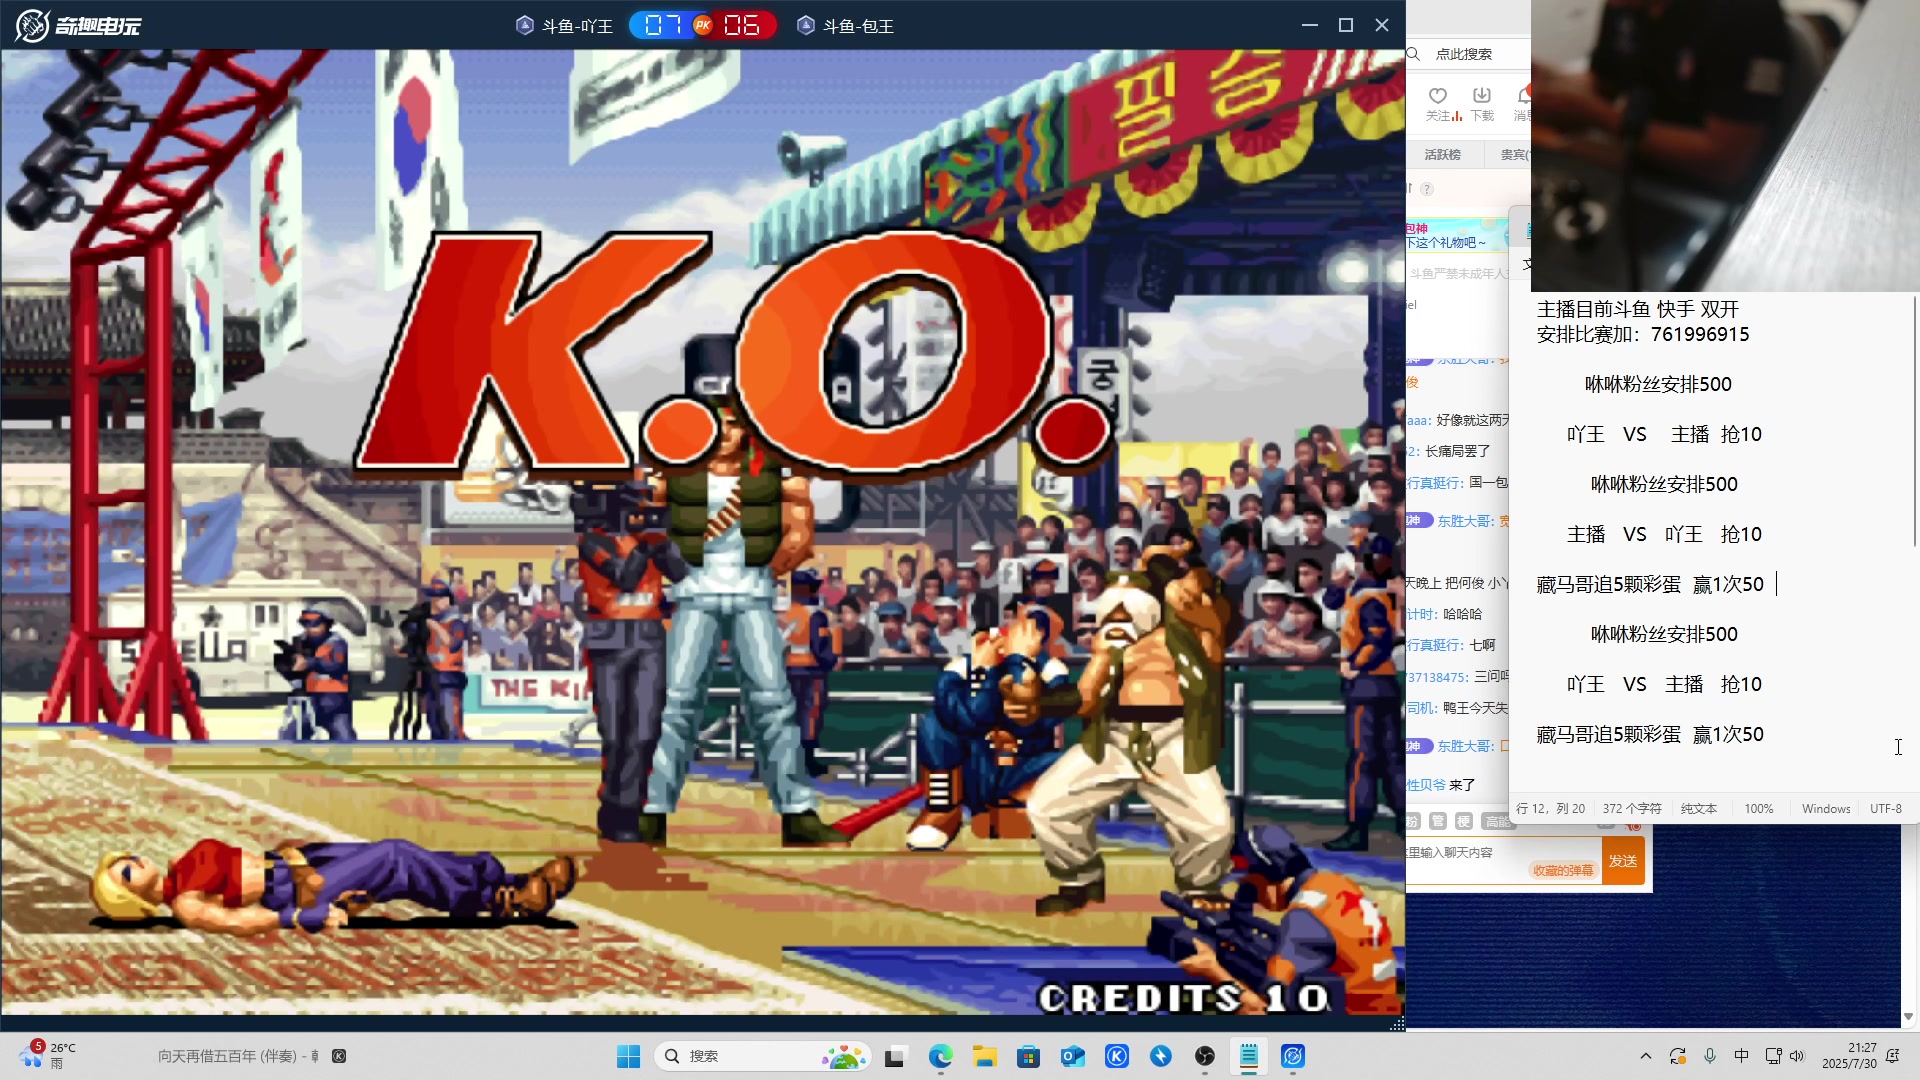Image resolution: width=1920 pixels, height=1080 pixels.
Task: Click the taskbar 搜索 search box
Action: click(763, 1056)
